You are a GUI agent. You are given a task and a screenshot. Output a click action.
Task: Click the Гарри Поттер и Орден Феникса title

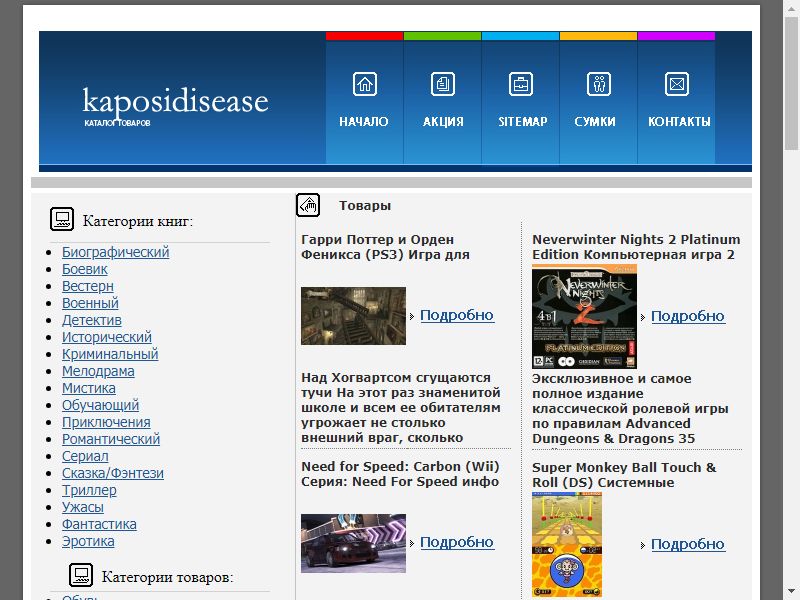[385, 247]
